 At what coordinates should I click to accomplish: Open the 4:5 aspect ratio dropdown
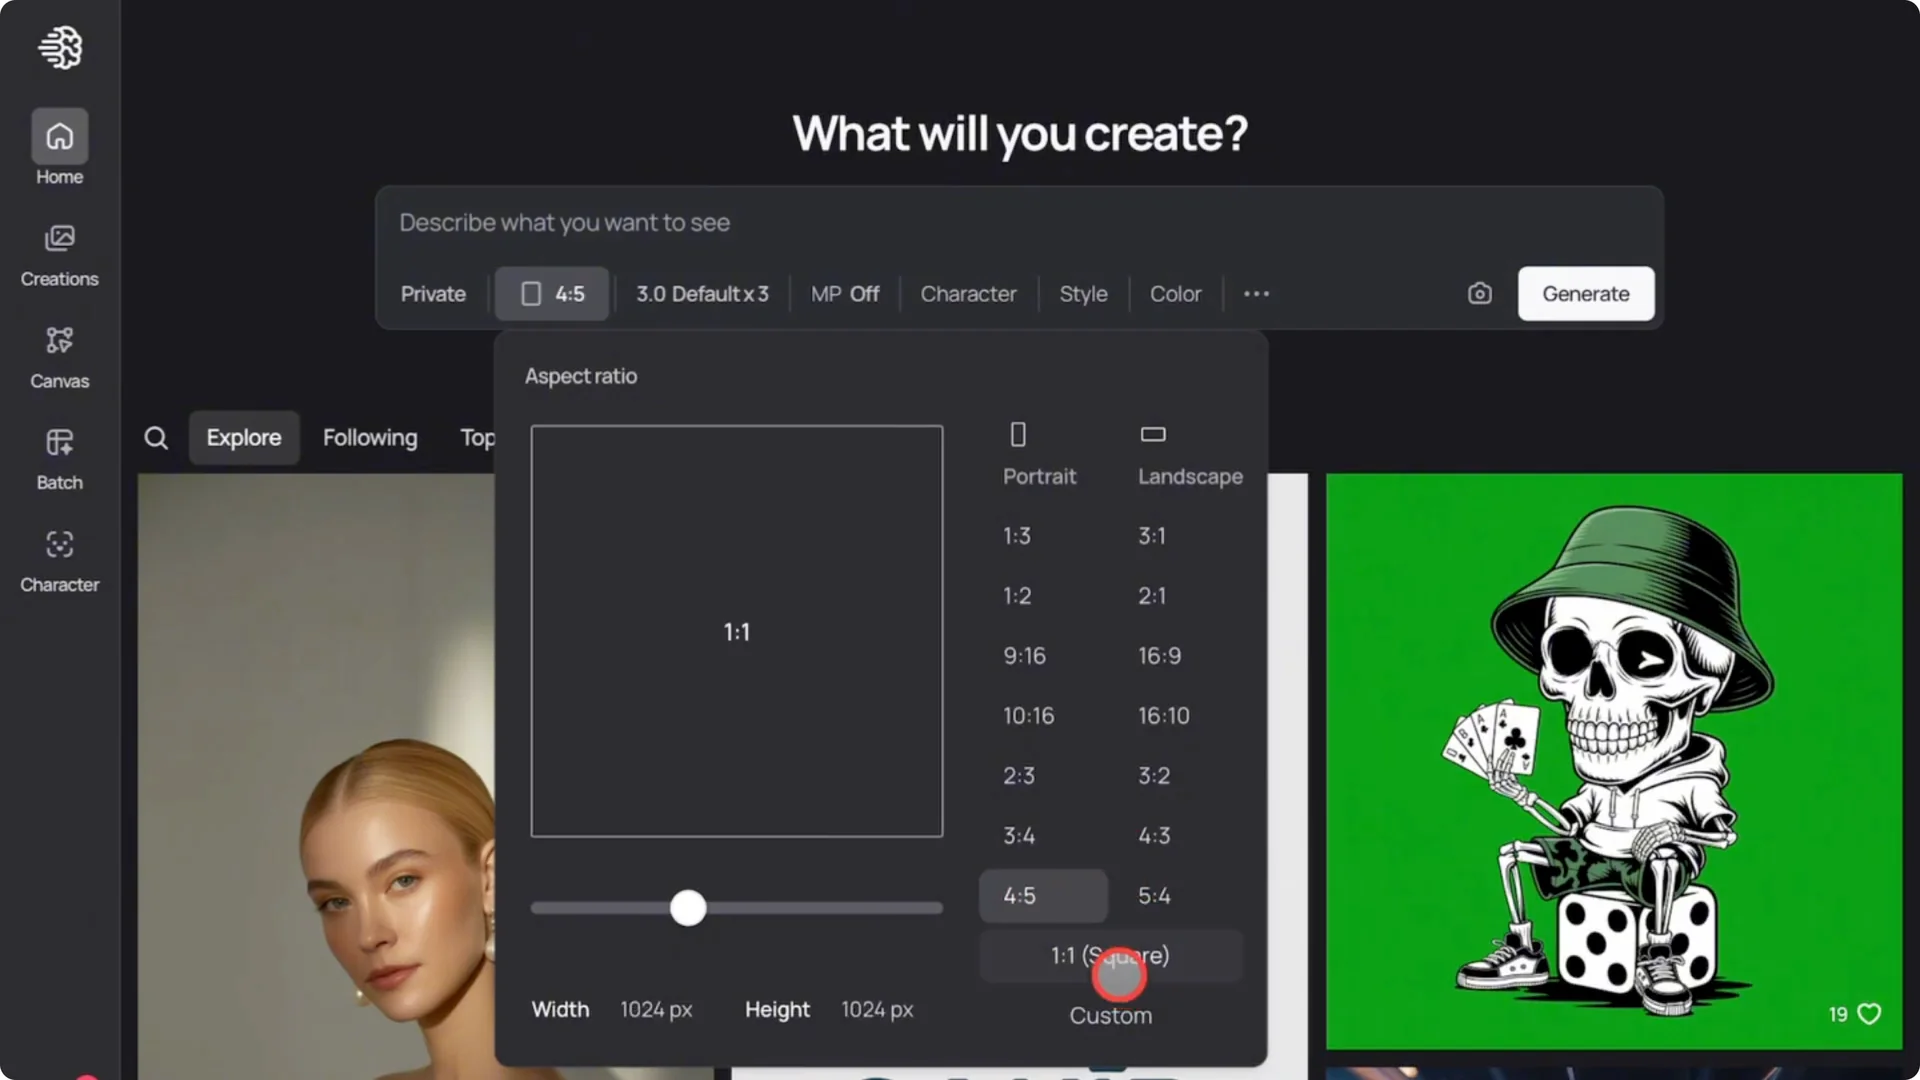point(551,293)
